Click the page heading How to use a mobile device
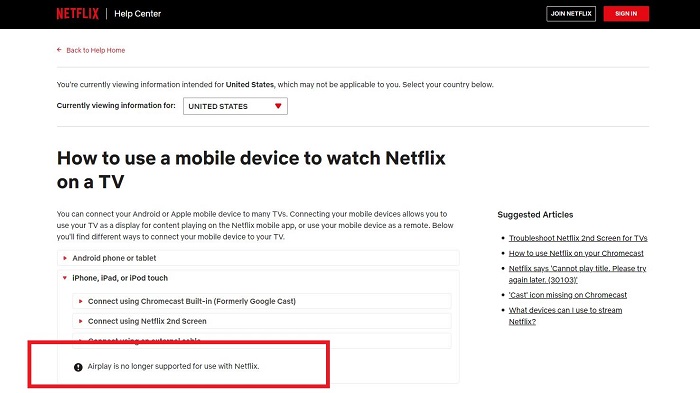The height and width of the screenshot is (393, 700). point(251,170)
